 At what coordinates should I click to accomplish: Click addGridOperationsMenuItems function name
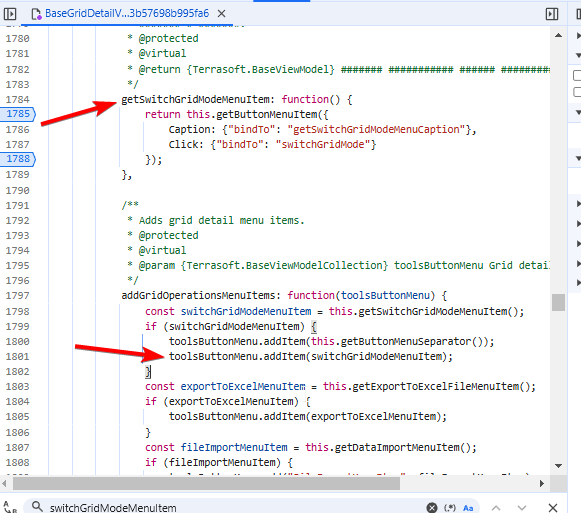(x=198, y=296)
